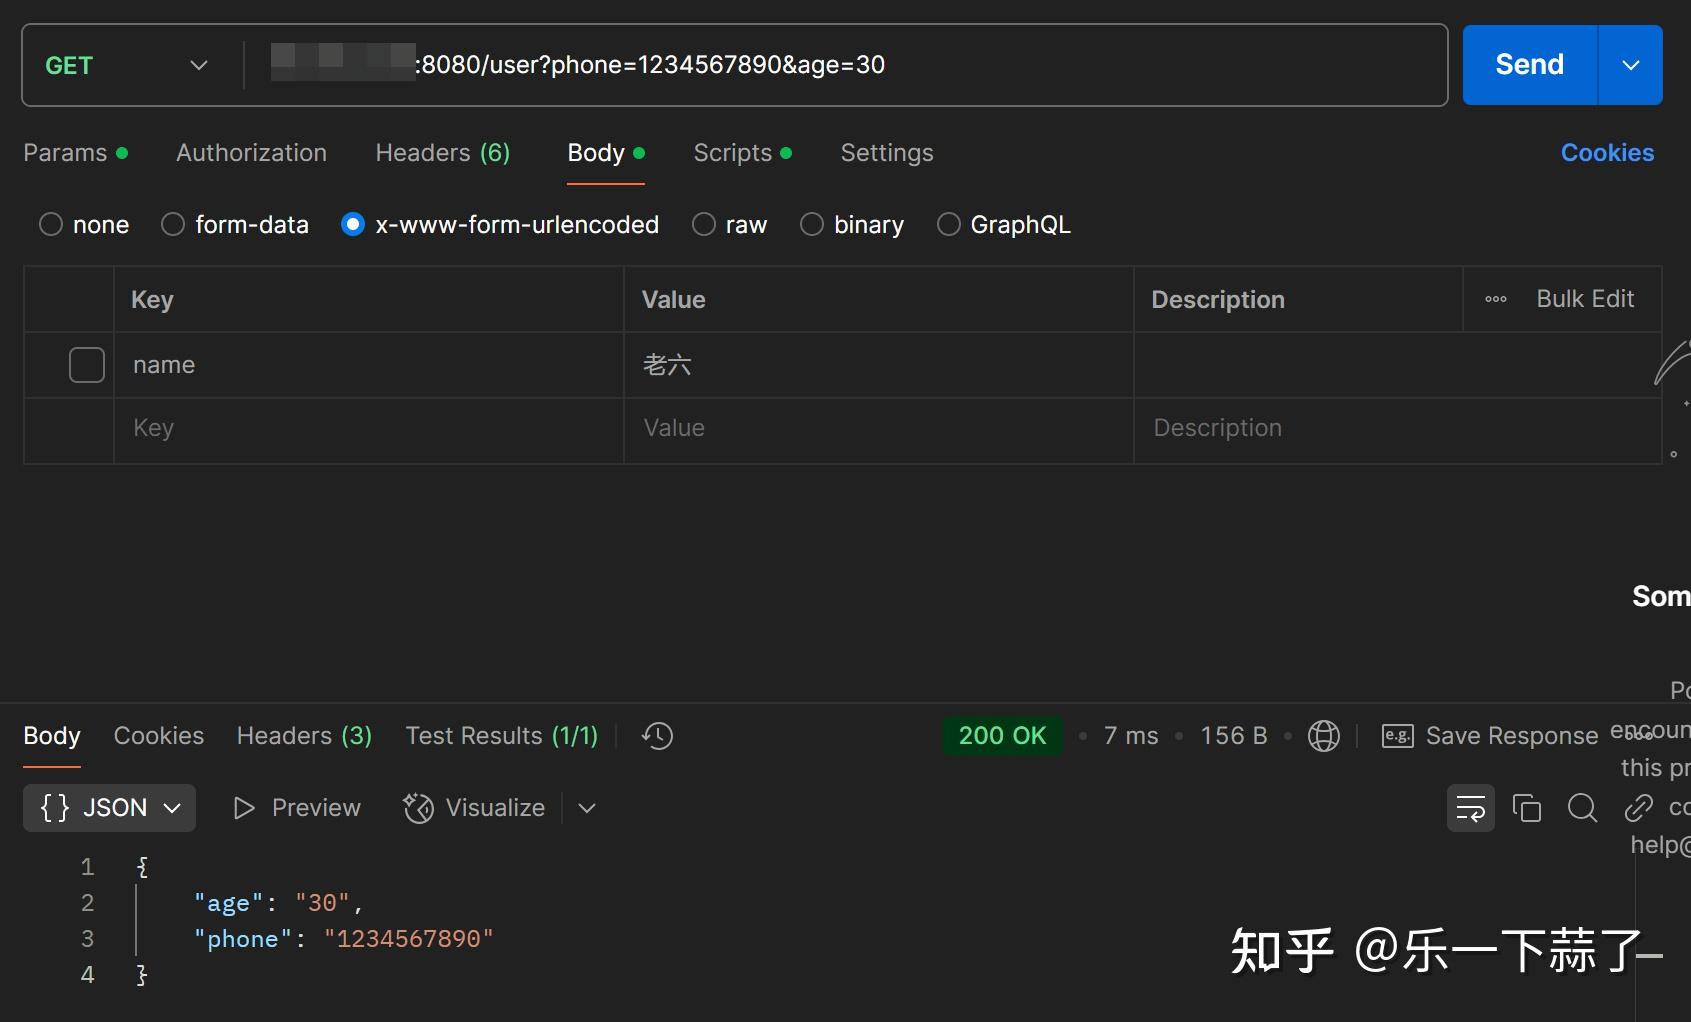Copy the response body
1691x1022 pixels.
pos(1526,807)
